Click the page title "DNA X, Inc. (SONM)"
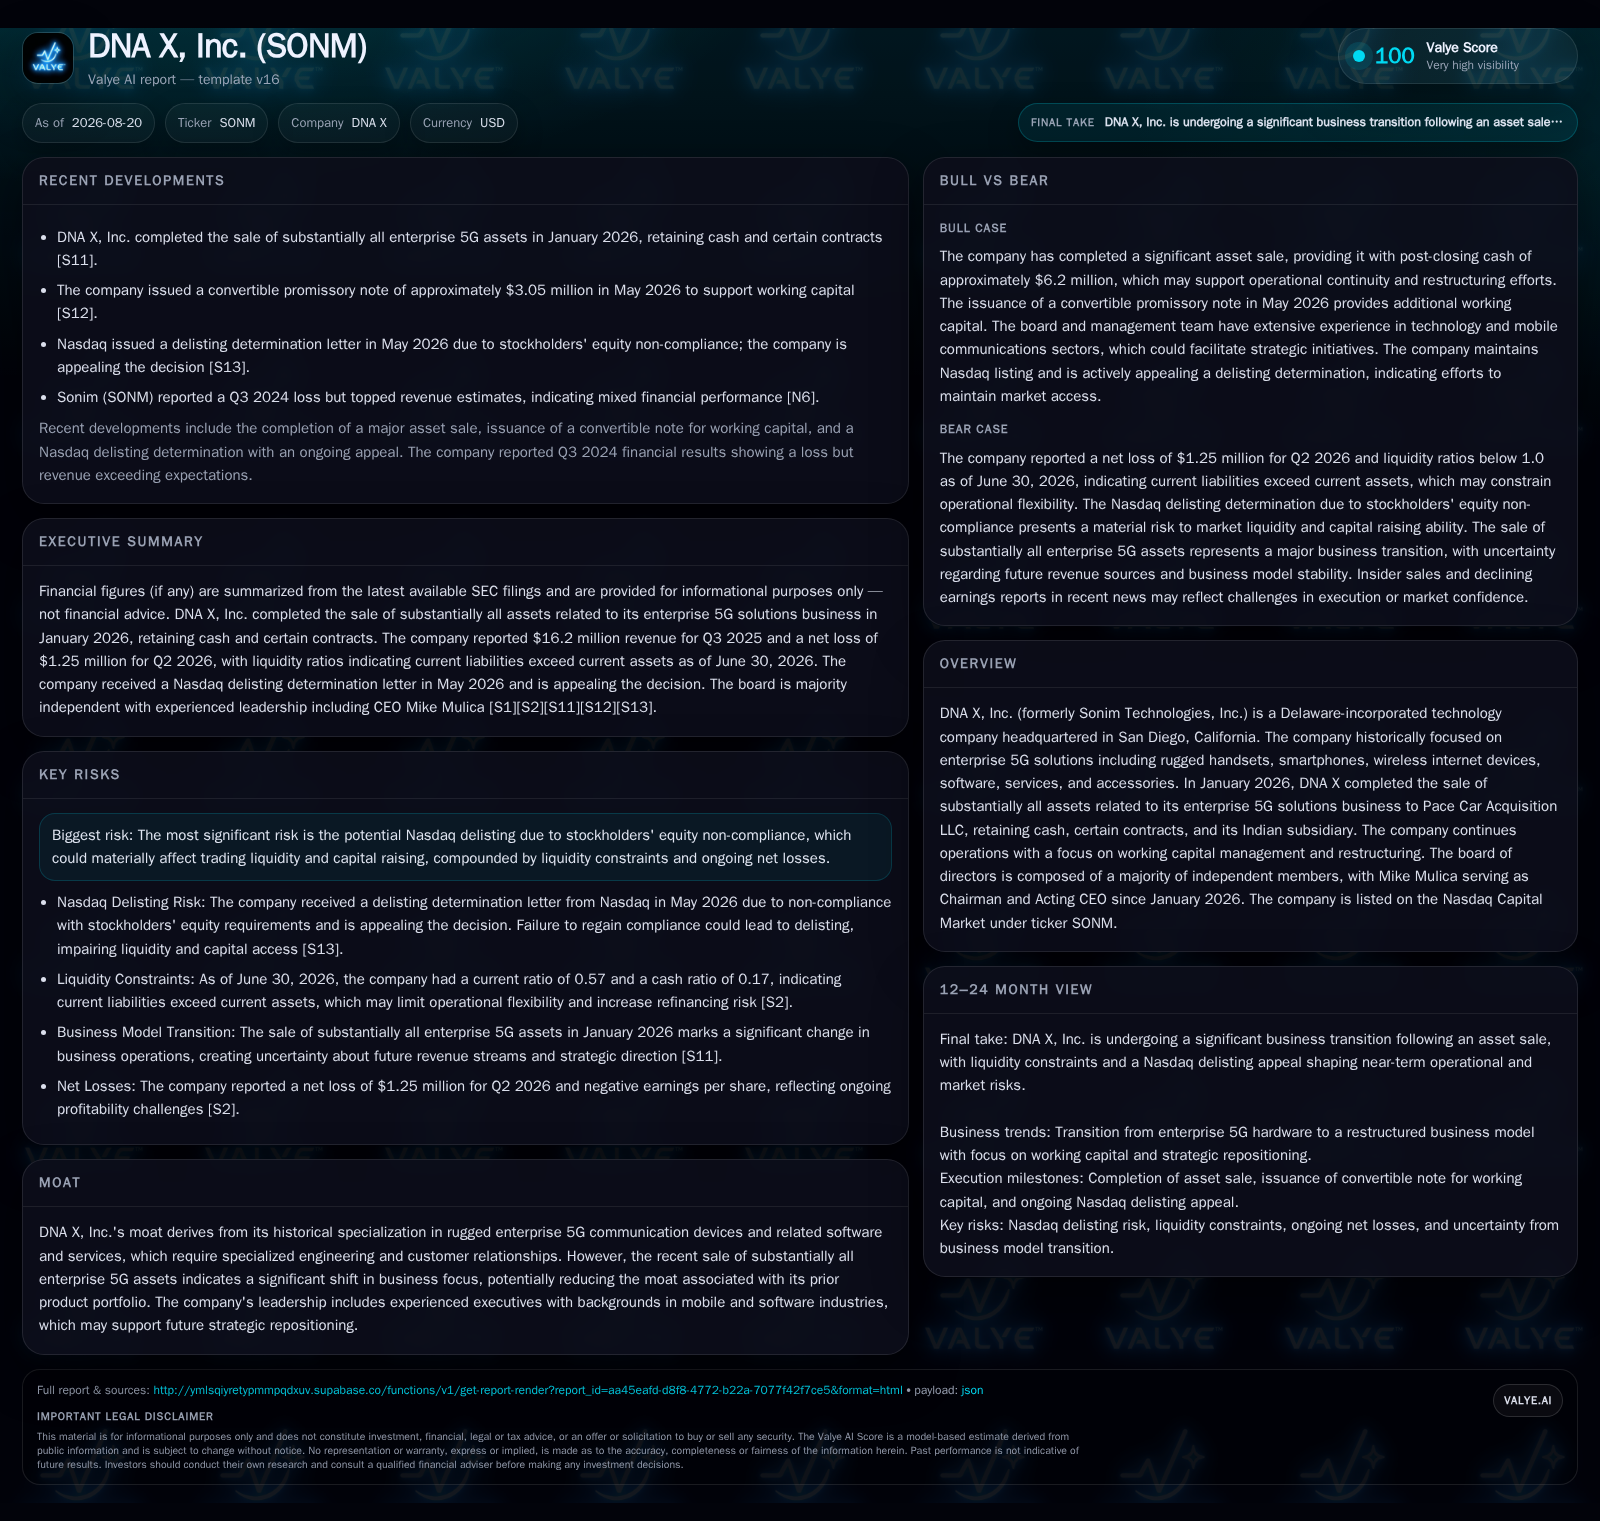Image resolution: width=1600 pixels, height=1521 pixels. click(x=228, y=47)
